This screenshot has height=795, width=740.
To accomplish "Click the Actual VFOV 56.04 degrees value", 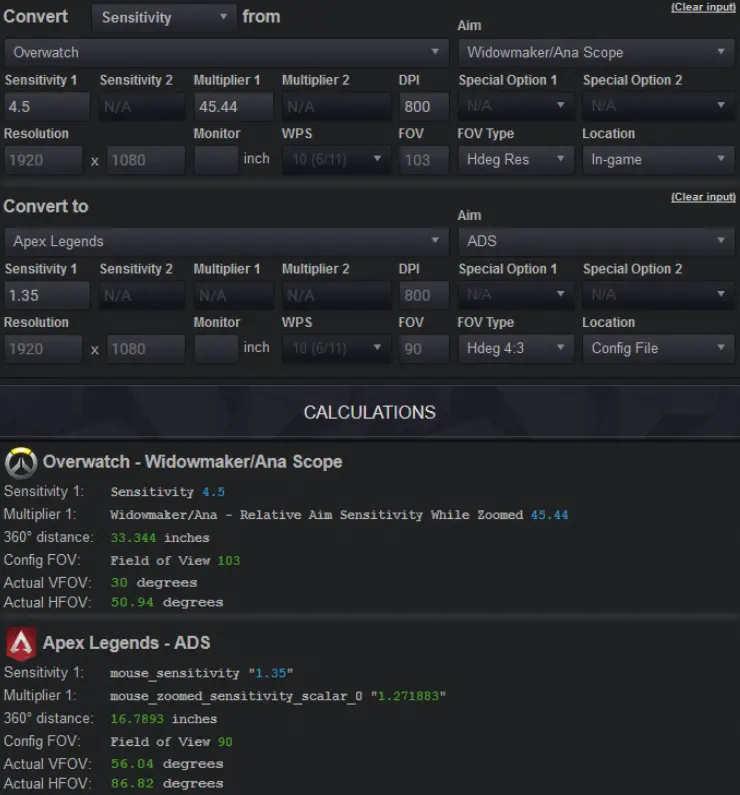I will (167, 764).
